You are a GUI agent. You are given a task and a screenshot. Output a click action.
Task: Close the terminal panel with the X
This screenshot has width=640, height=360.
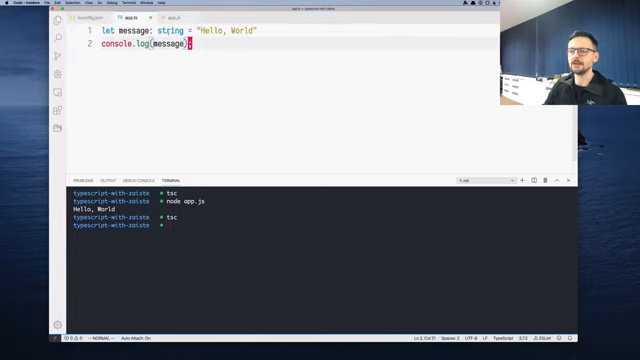click(x=568, y=180)
